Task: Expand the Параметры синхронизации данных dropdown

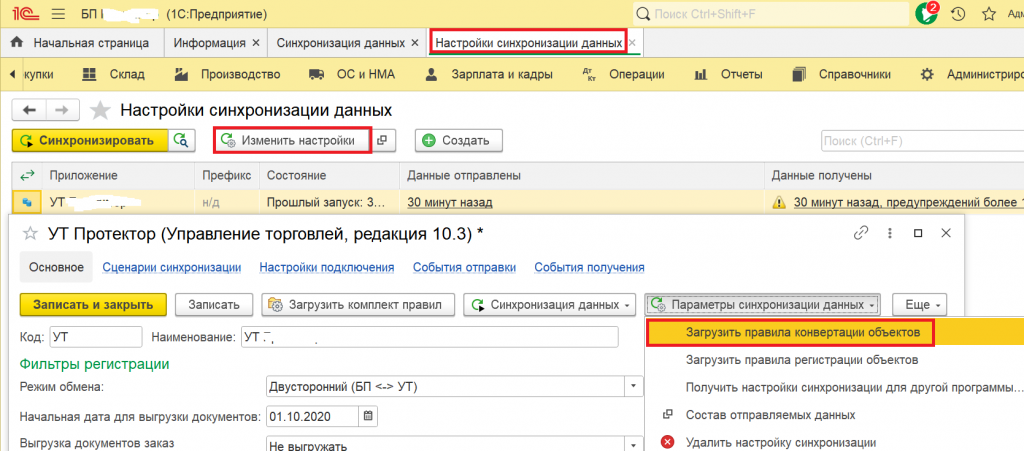Action: click(763, 305)
